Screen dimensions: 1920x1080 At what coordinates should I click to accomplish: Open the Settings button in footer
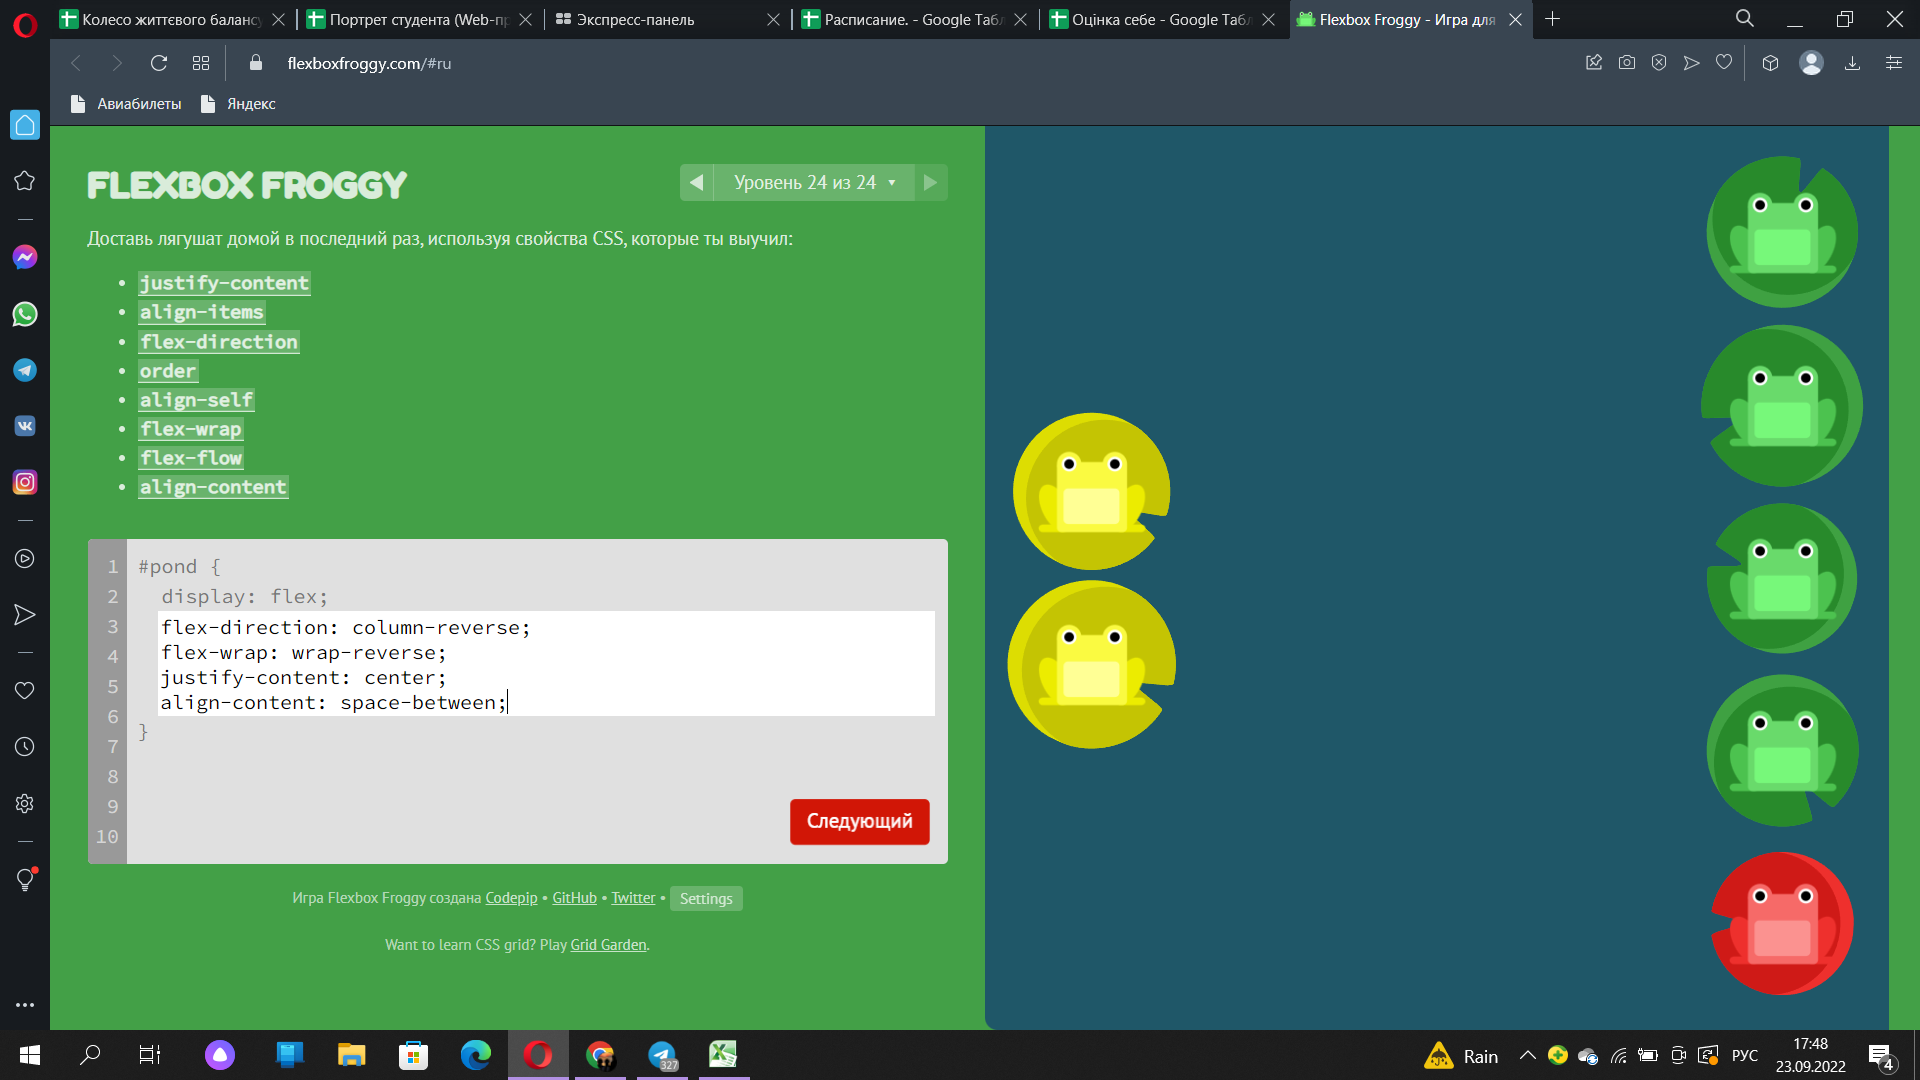click(x=706, y=898)
